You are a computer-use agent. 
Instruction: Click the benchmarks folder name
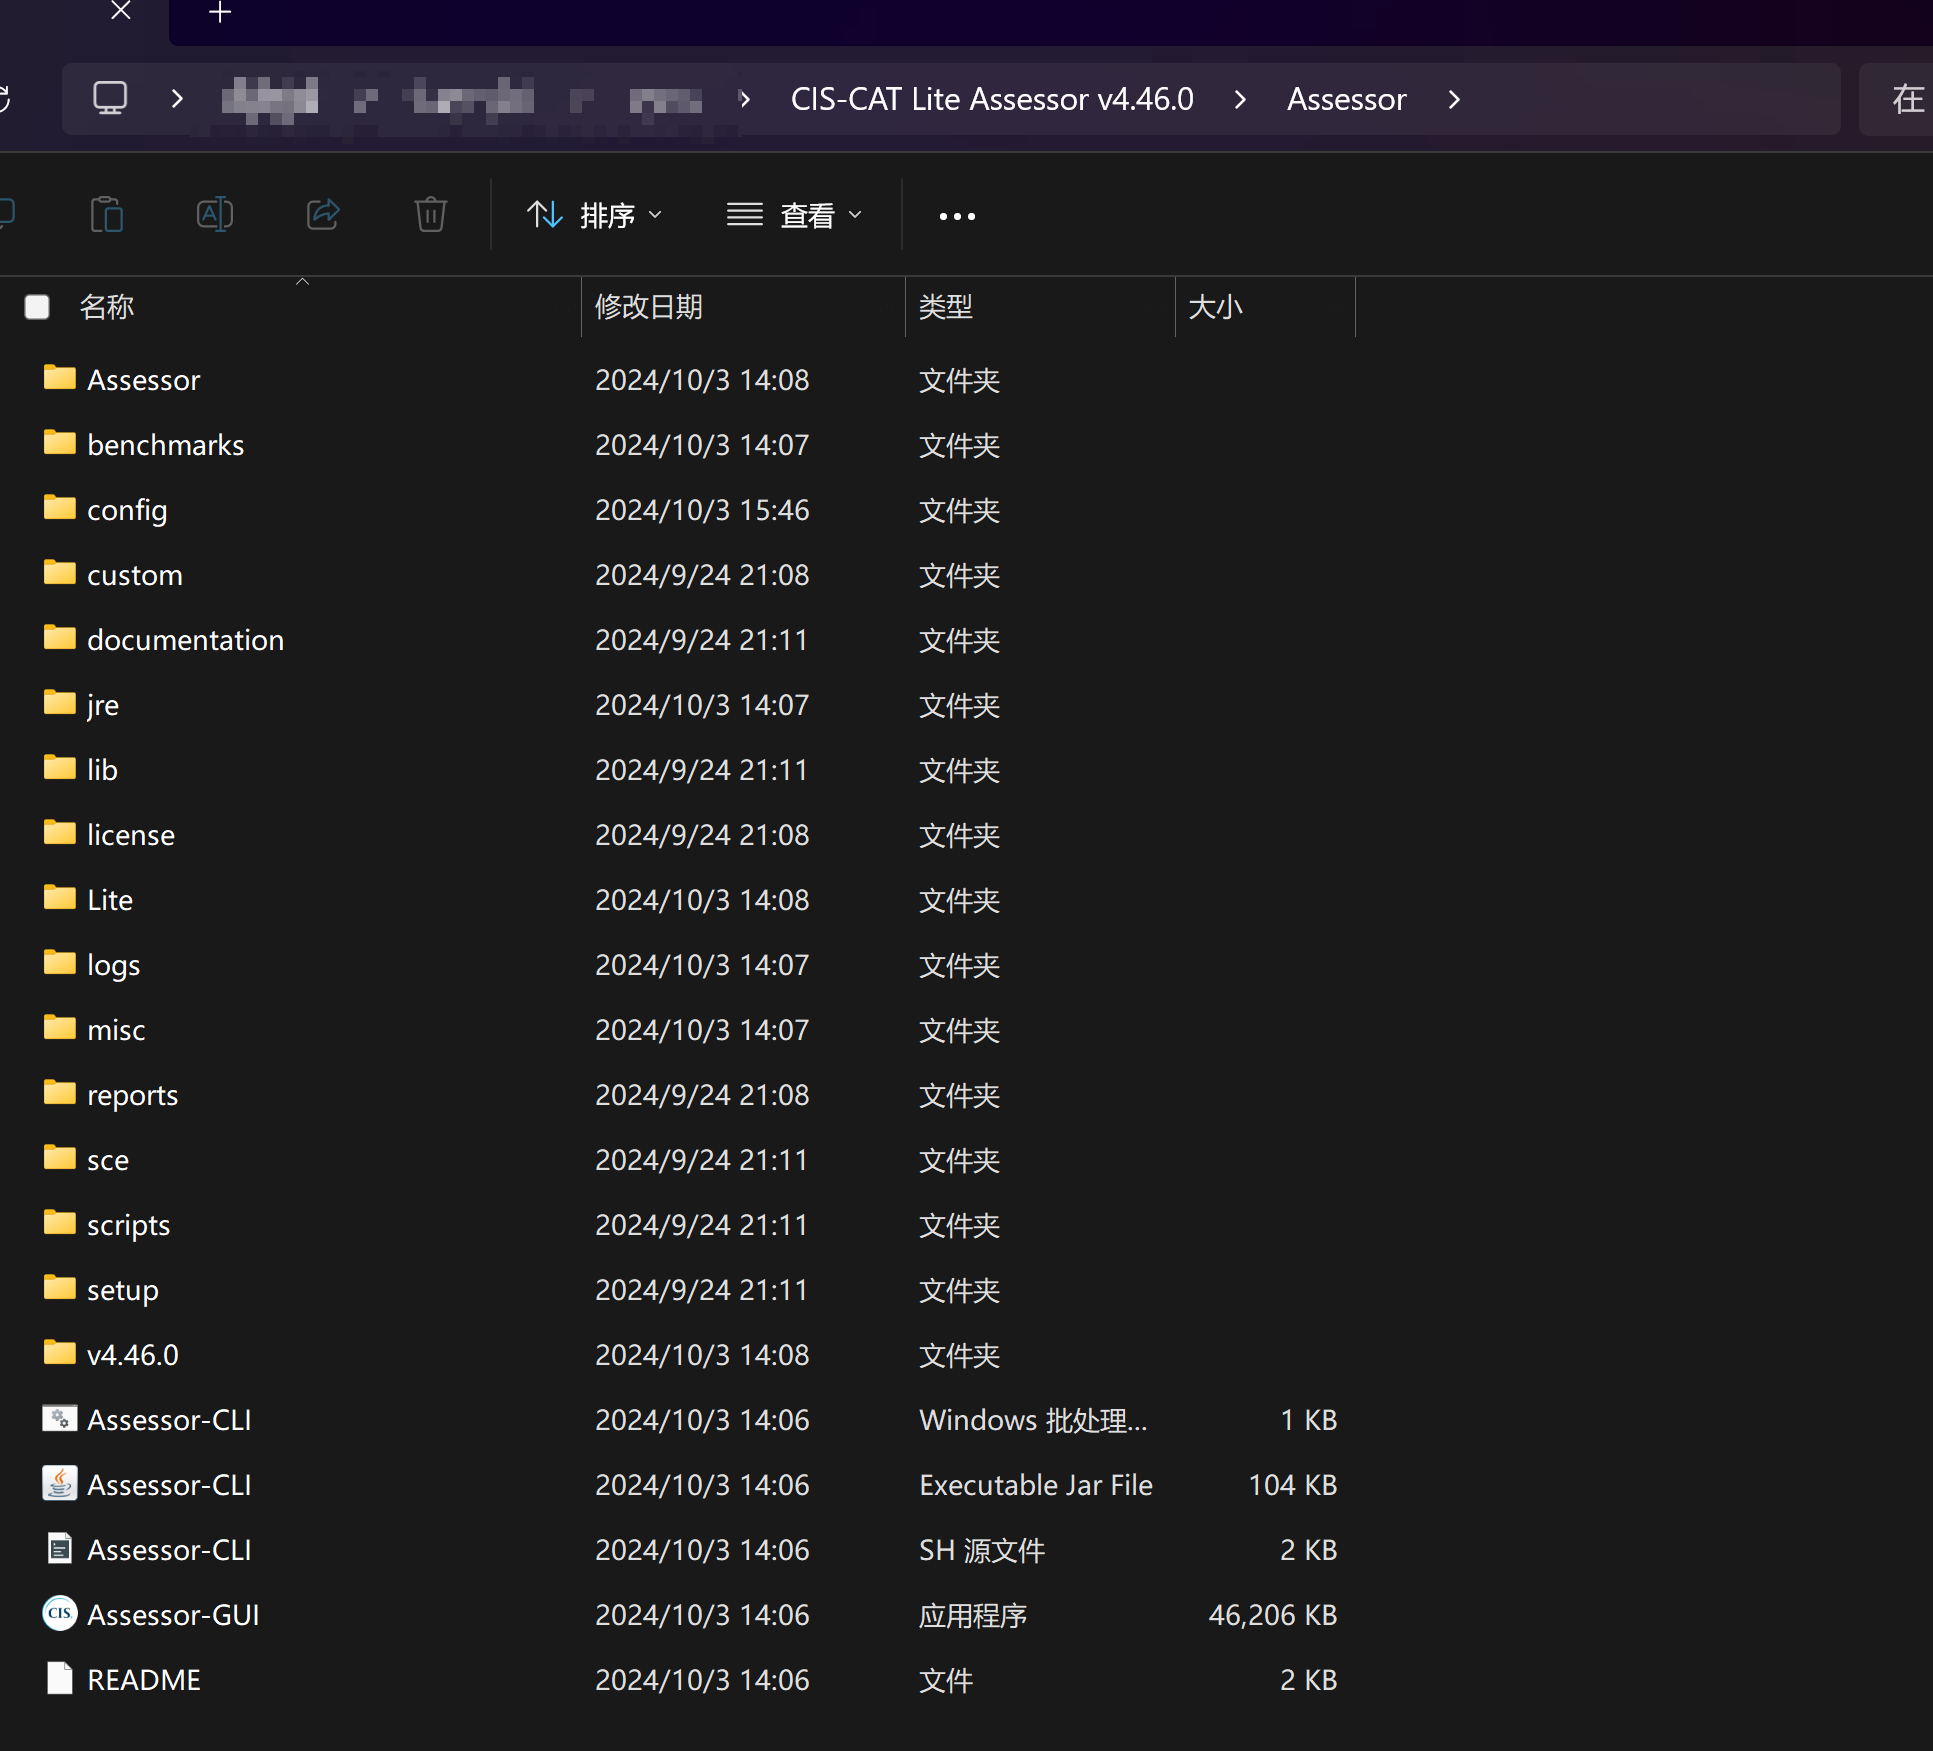165,445
